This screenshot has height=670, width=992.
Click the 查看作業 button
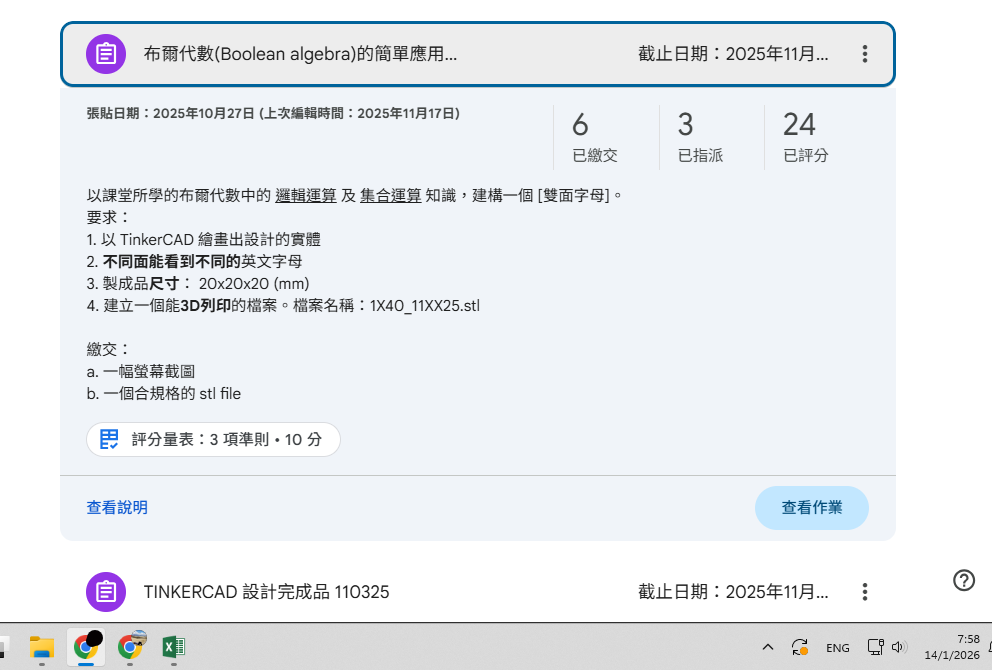coord(811,508)
